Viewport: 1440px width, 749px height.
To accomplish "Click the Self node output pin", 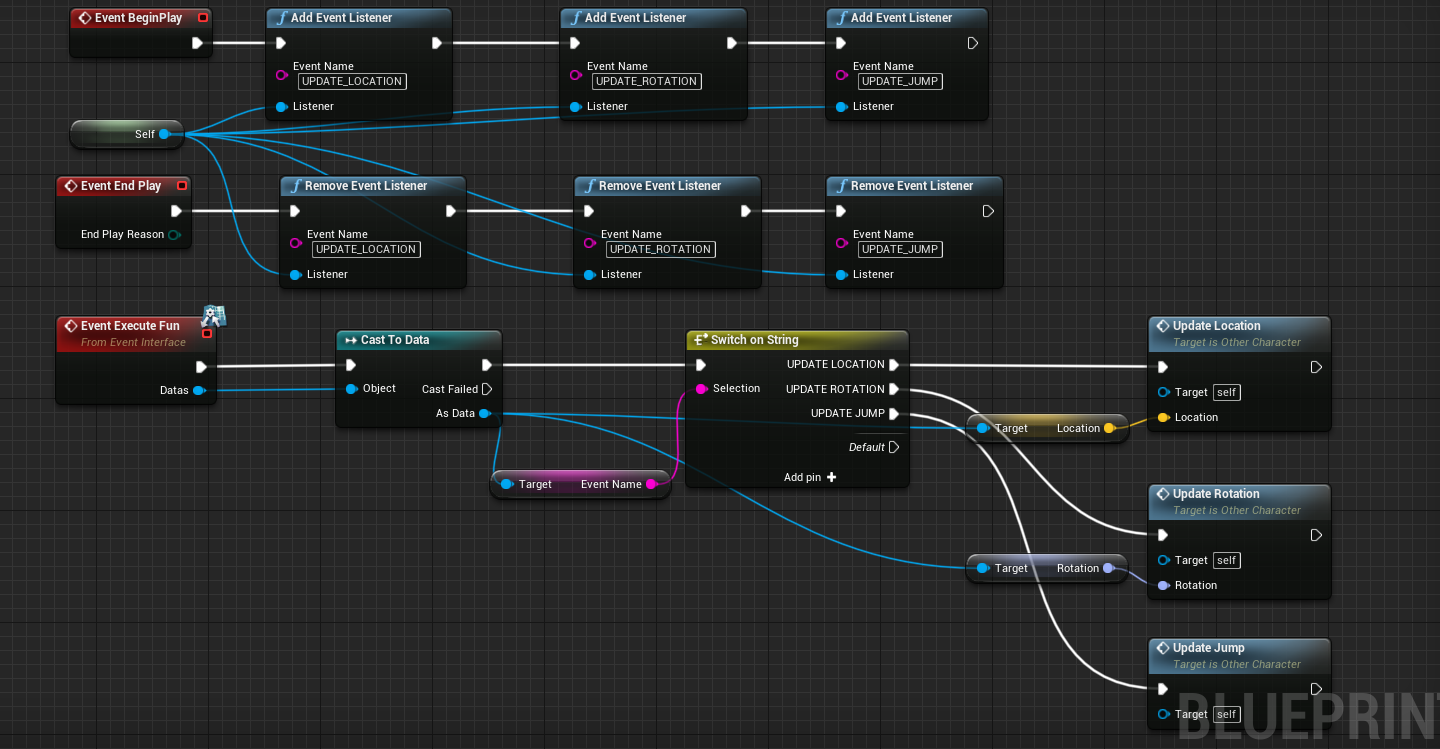I will 164,134.
